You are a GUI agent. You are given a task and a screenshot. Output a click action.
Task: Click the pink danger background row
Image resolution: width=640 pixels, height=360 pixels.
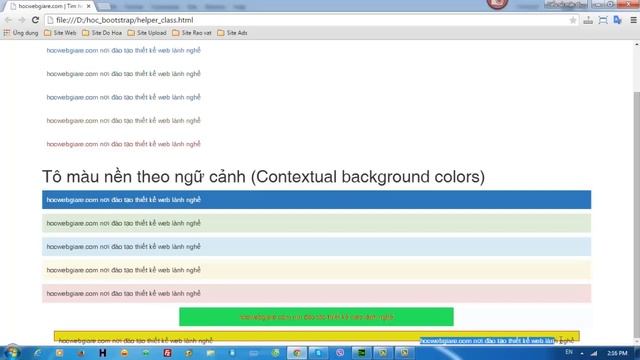(x=316, y=293)
